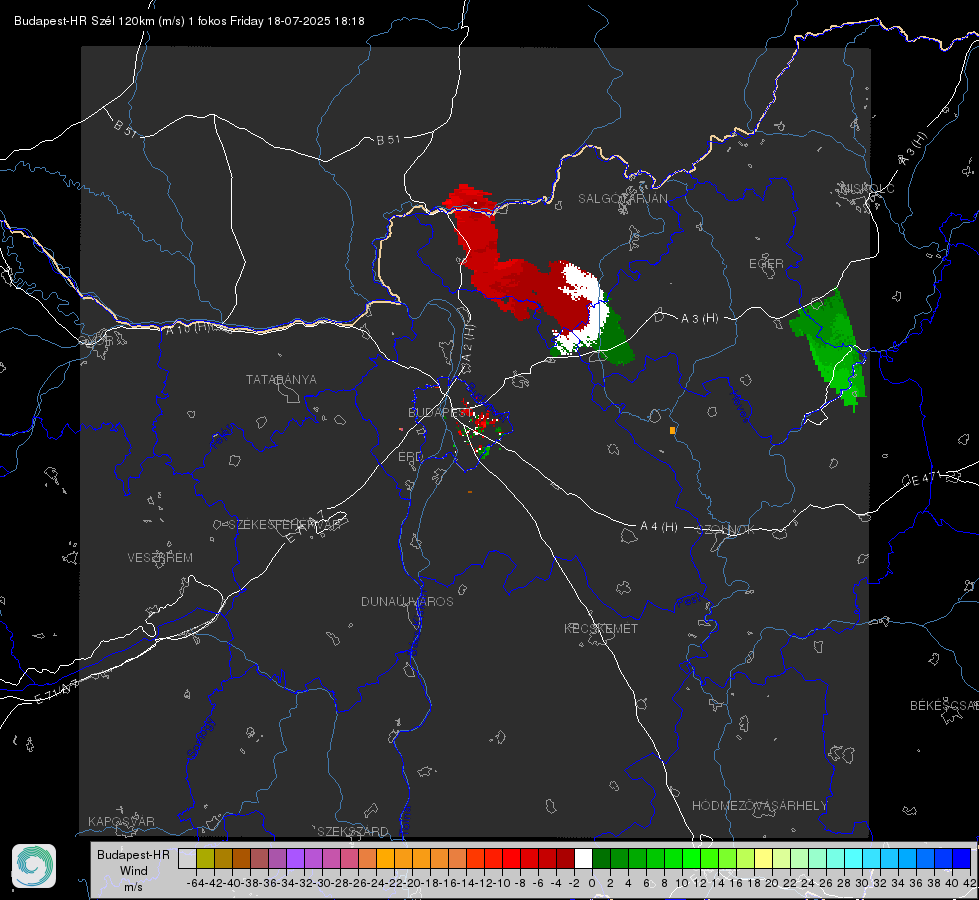Select the SZEKESFEHERVAR city label

click(284, 525)
